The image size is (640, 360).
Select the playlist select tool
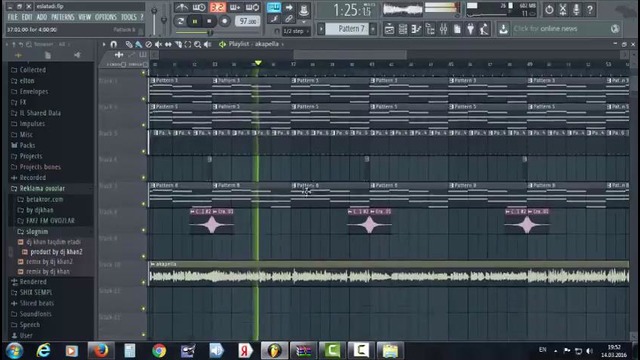188,44
